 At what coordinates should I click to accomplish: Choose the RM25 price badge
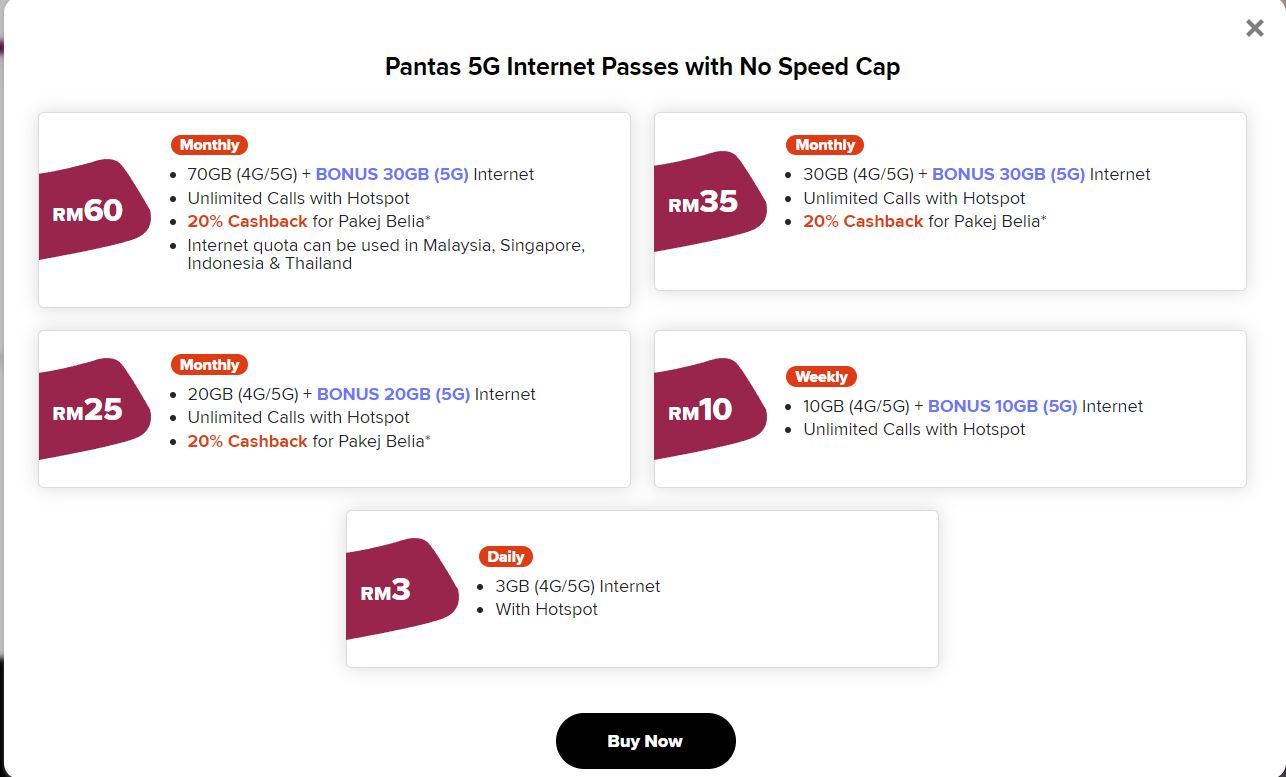[88, 410]
